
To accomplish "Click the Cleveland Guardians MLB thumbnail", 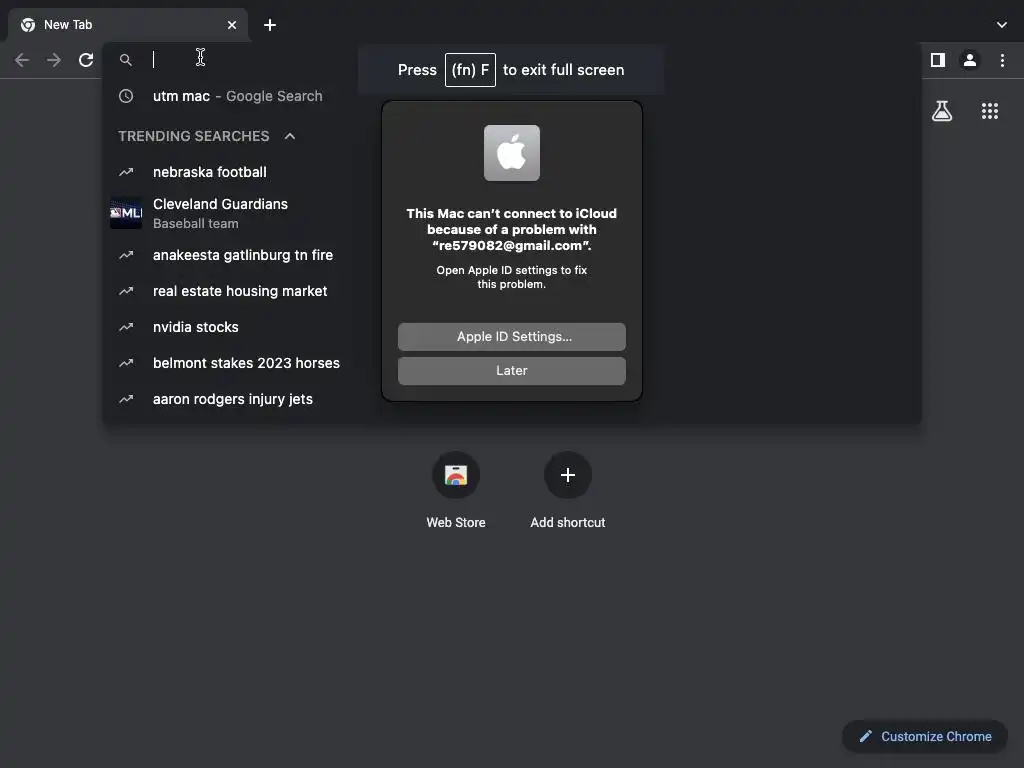I will point(126,213).
